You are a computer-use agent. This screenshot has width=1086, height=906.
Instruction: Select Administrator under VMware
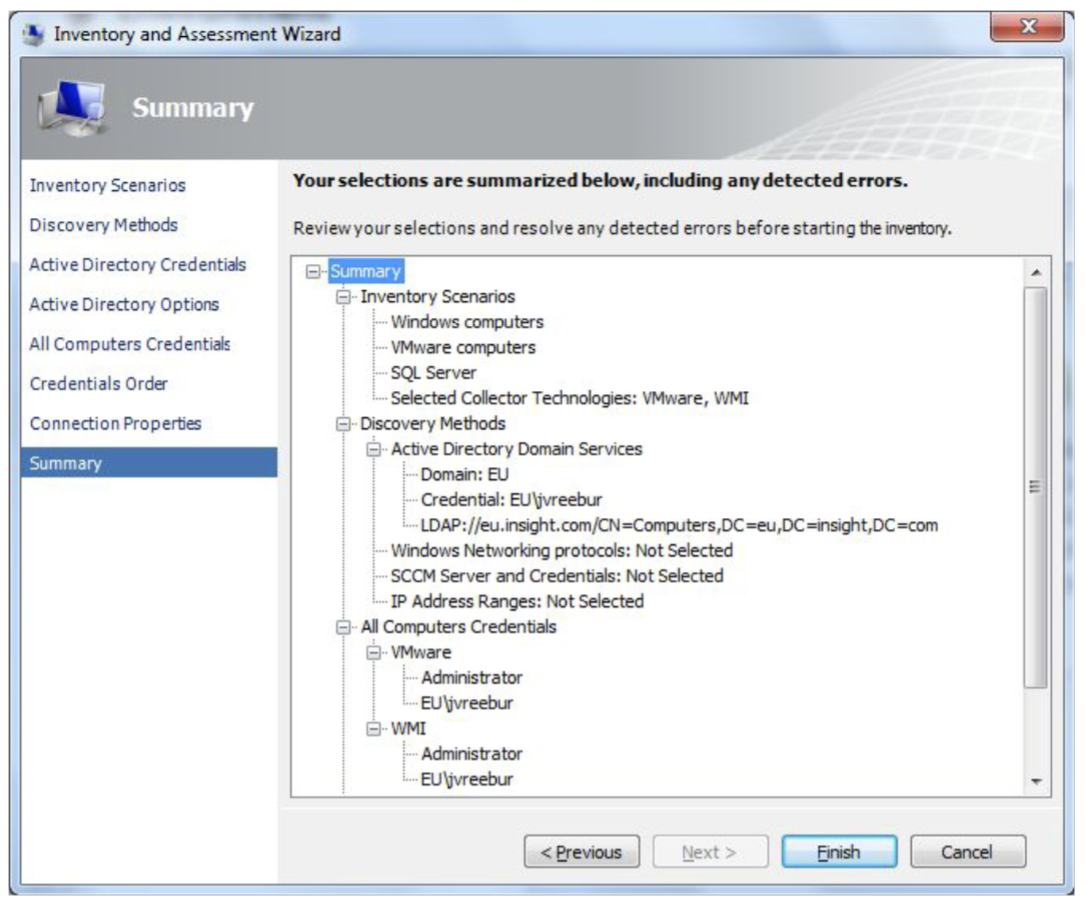[472, 678]
